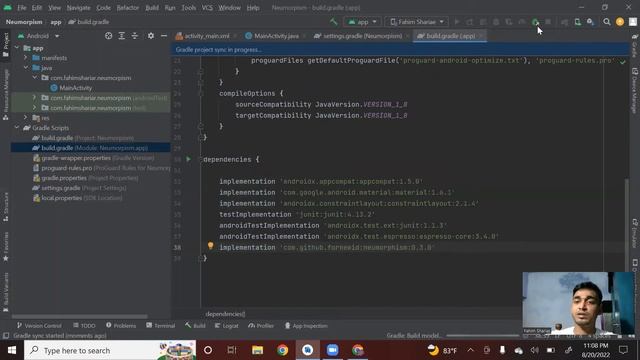The height and width of the screenshot is (360, 640).
Task: Click the Project panel horizontal scrollbar
Action: tap(80, 316)
